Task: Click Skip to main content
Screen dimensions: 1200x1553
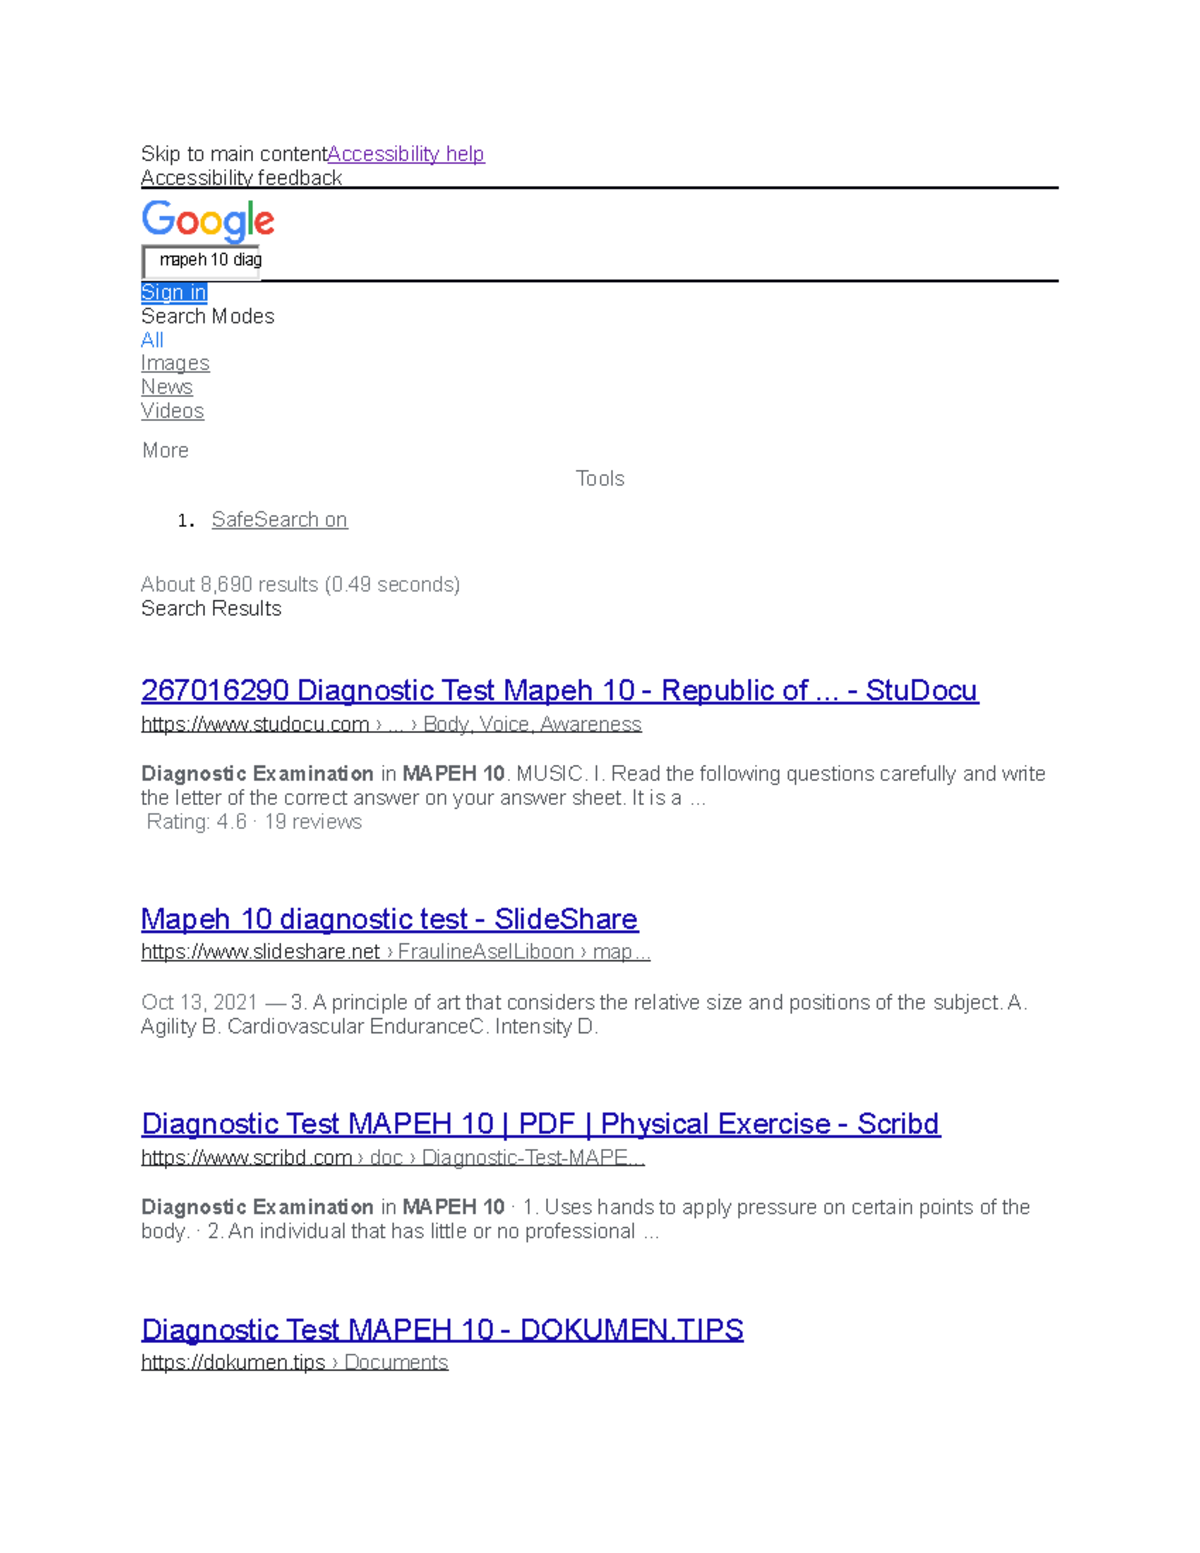Action: pyautogui.click(x=232, y=153)
